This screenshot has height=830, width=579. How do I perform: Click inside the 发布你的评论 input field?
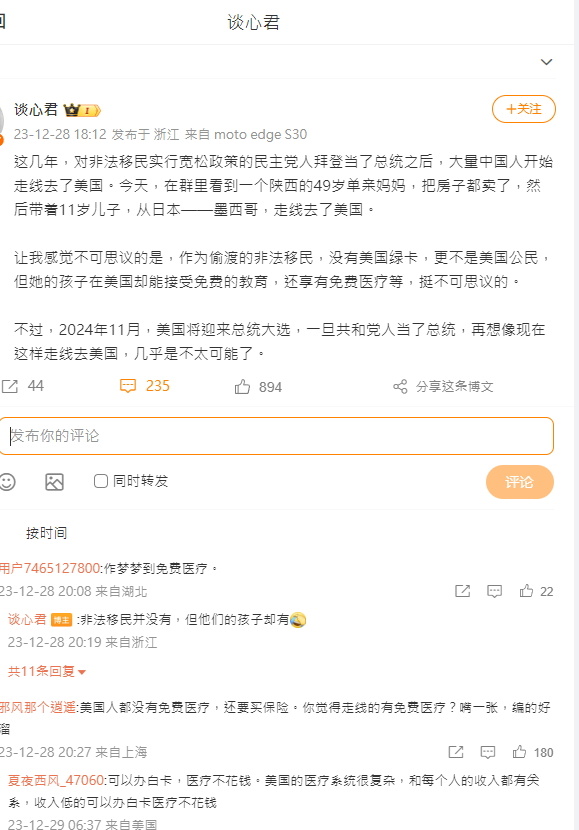coord(276,436)
